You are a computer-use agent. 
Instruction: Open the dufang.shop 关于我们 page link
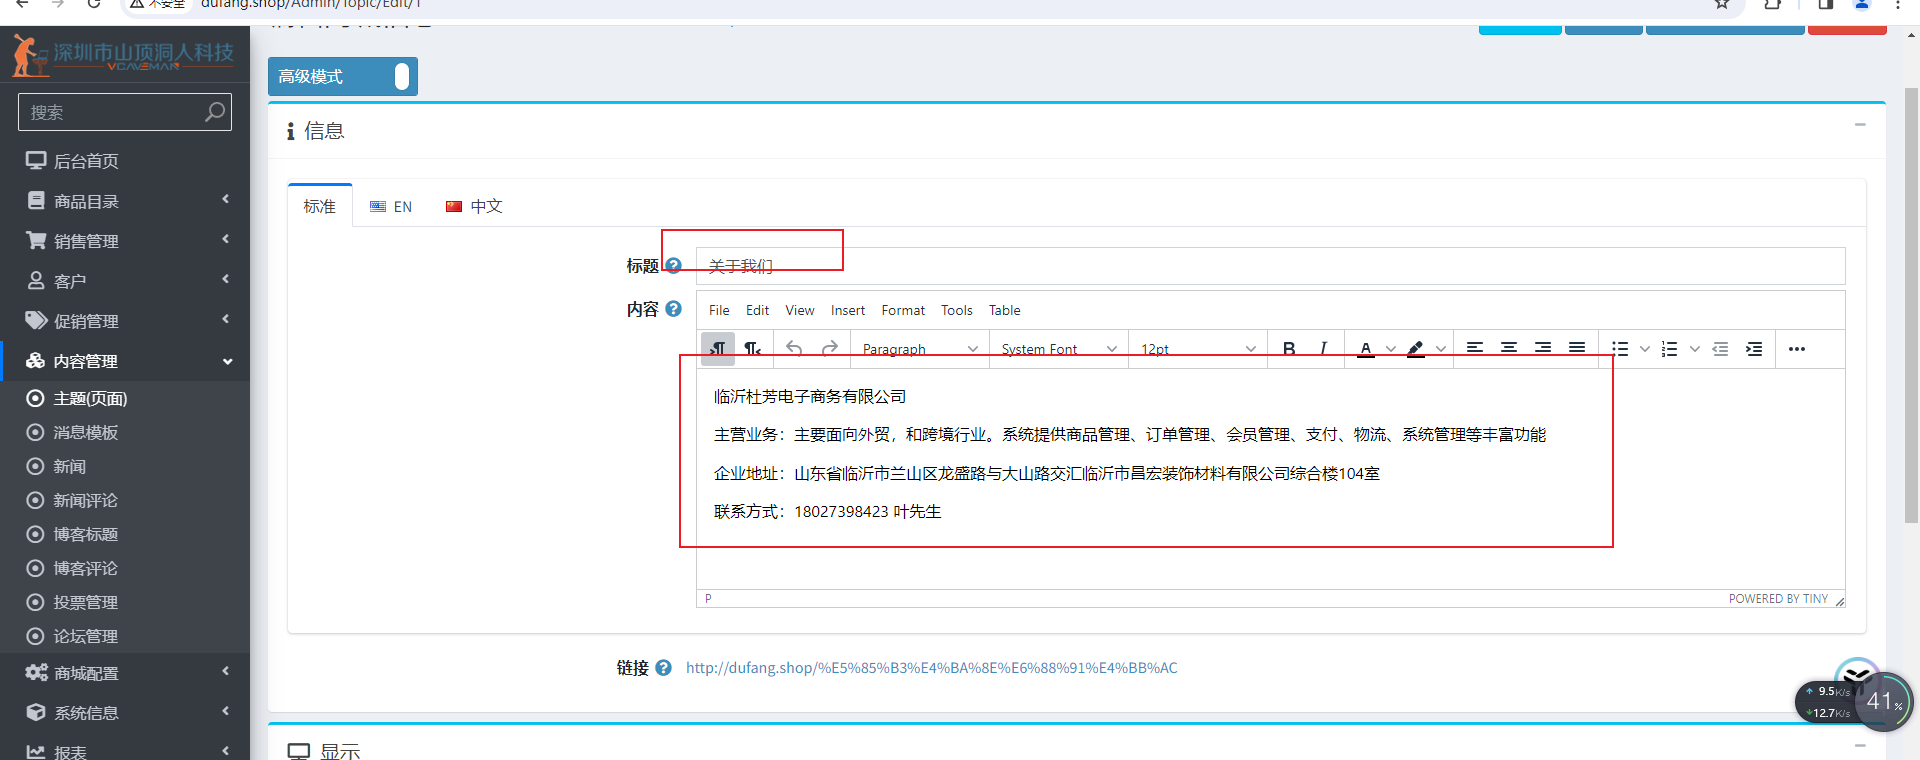point(931,668)
